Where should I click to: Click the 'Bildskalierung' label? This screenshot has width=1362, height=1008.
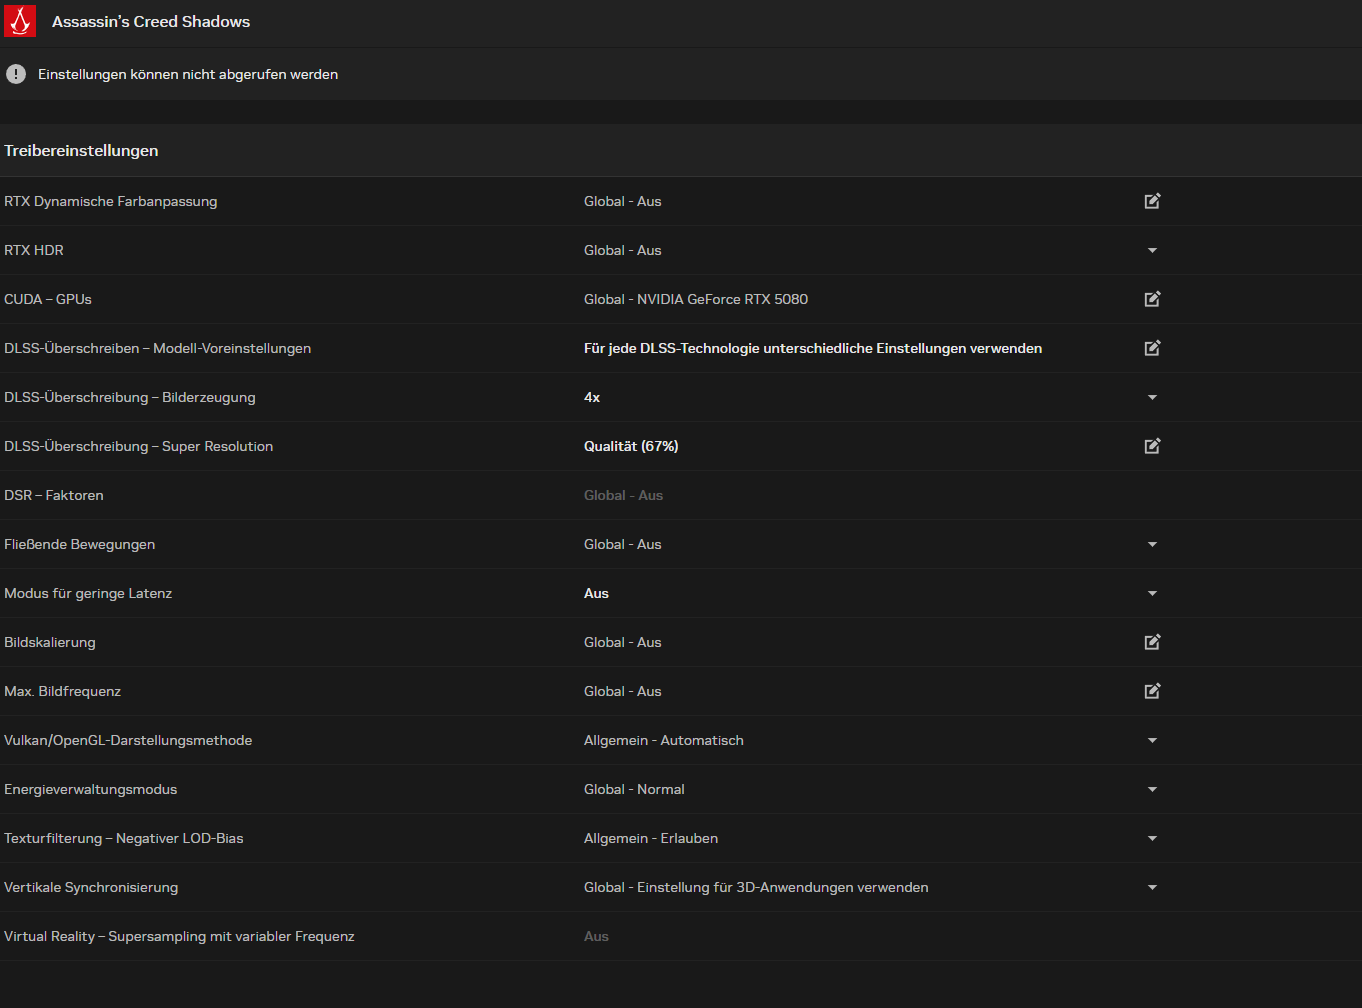50,642
